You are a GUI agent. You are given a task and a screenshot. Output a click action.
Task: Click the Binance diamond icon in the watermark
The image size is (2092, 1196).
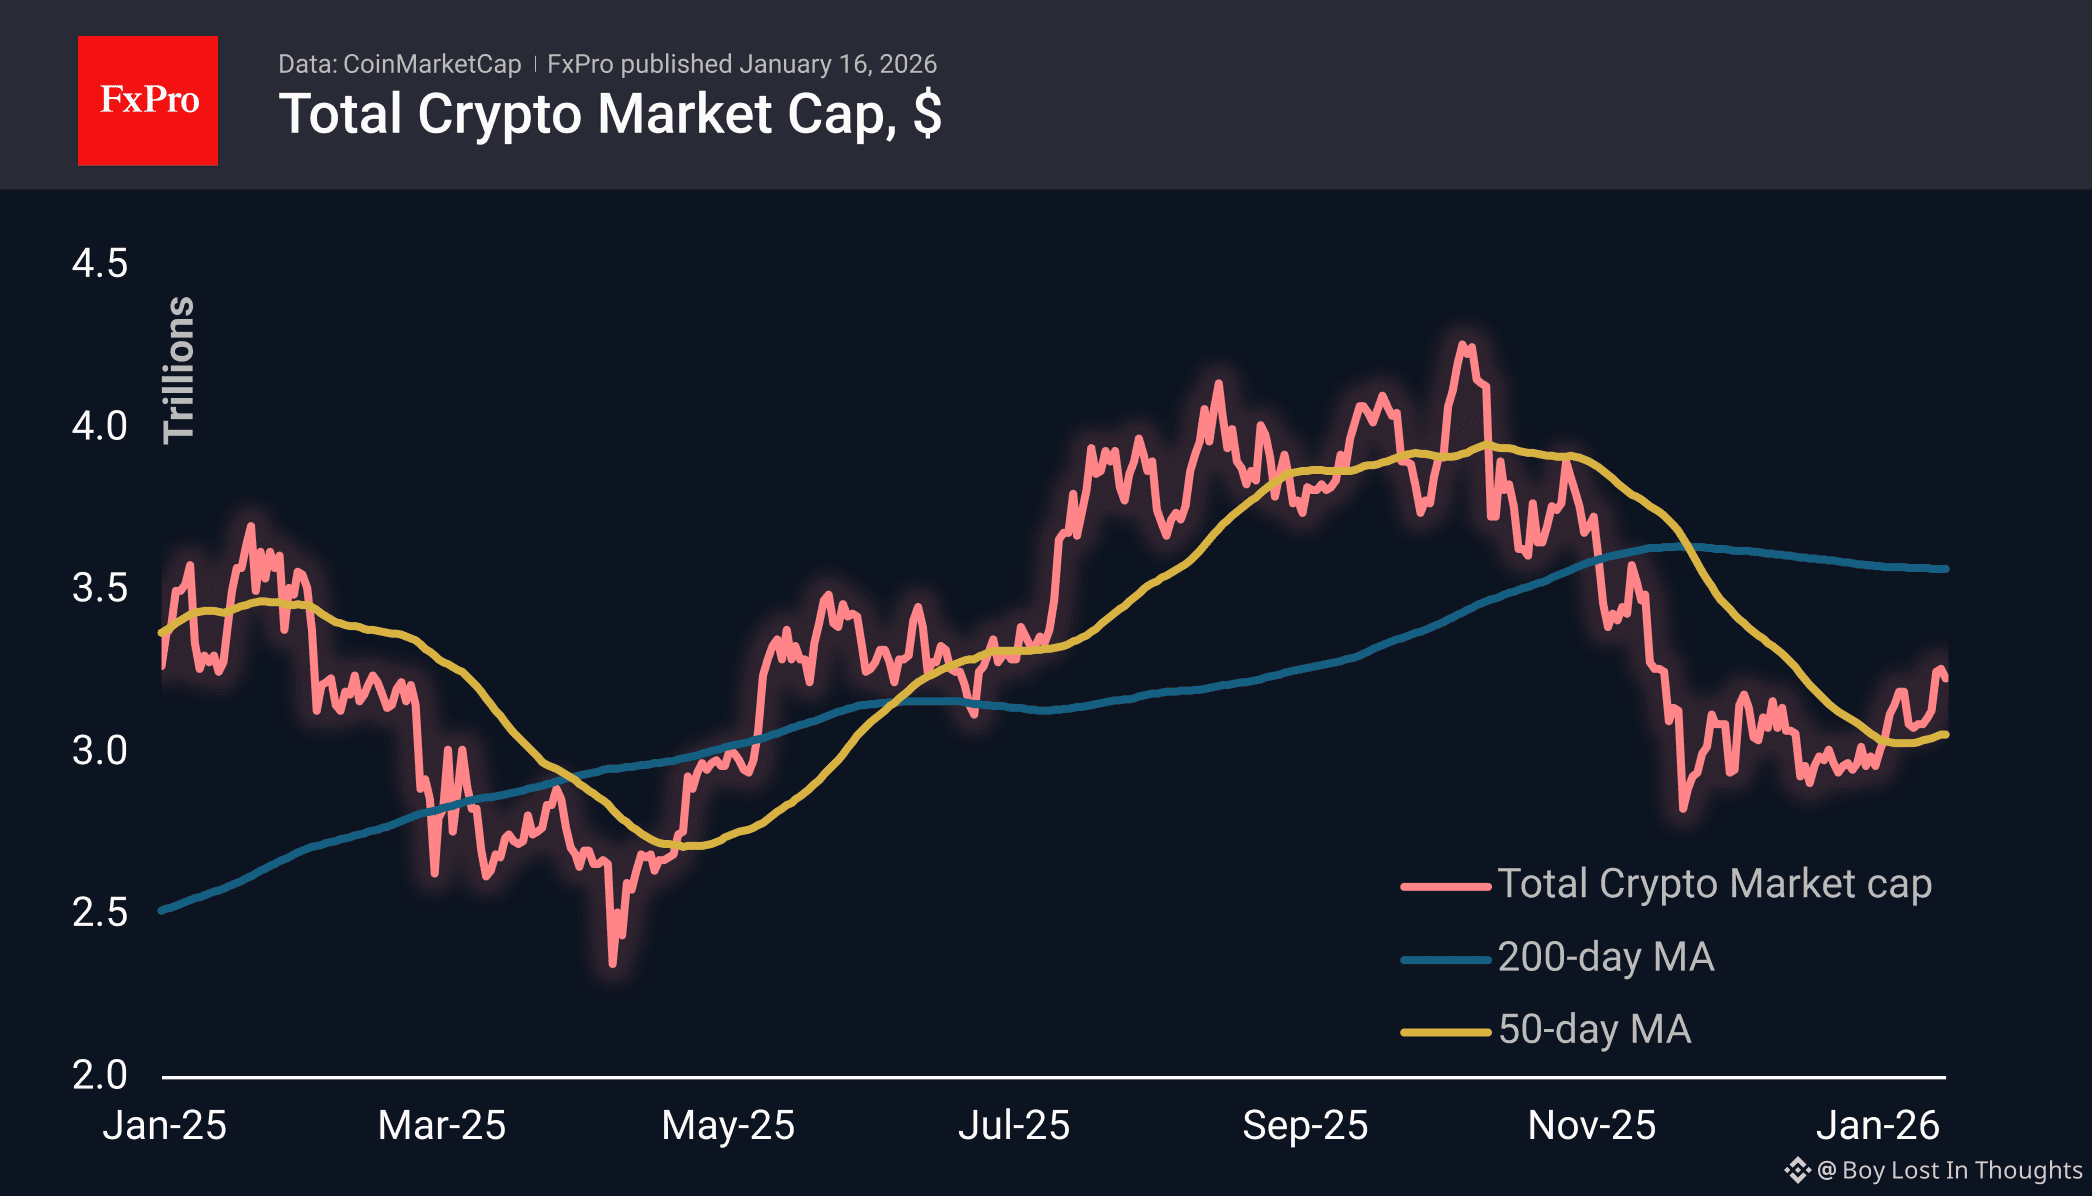coord(1797,1170)
